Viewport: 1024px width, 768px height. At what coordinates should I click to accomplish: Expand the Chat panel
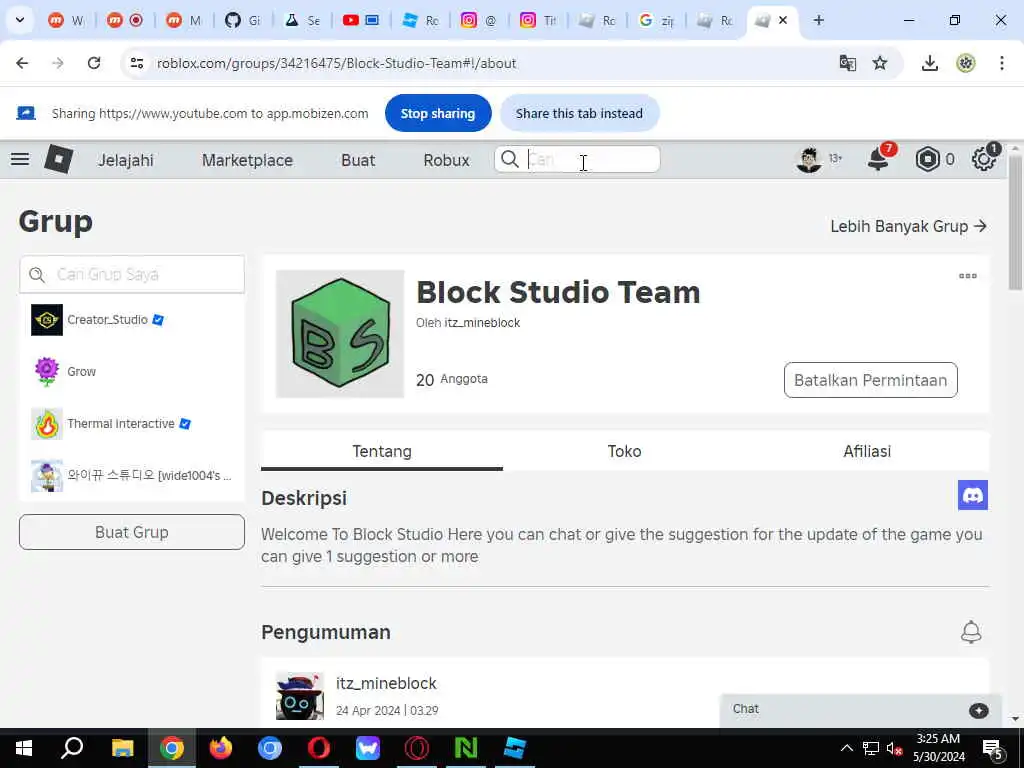(x=861, y=710)
